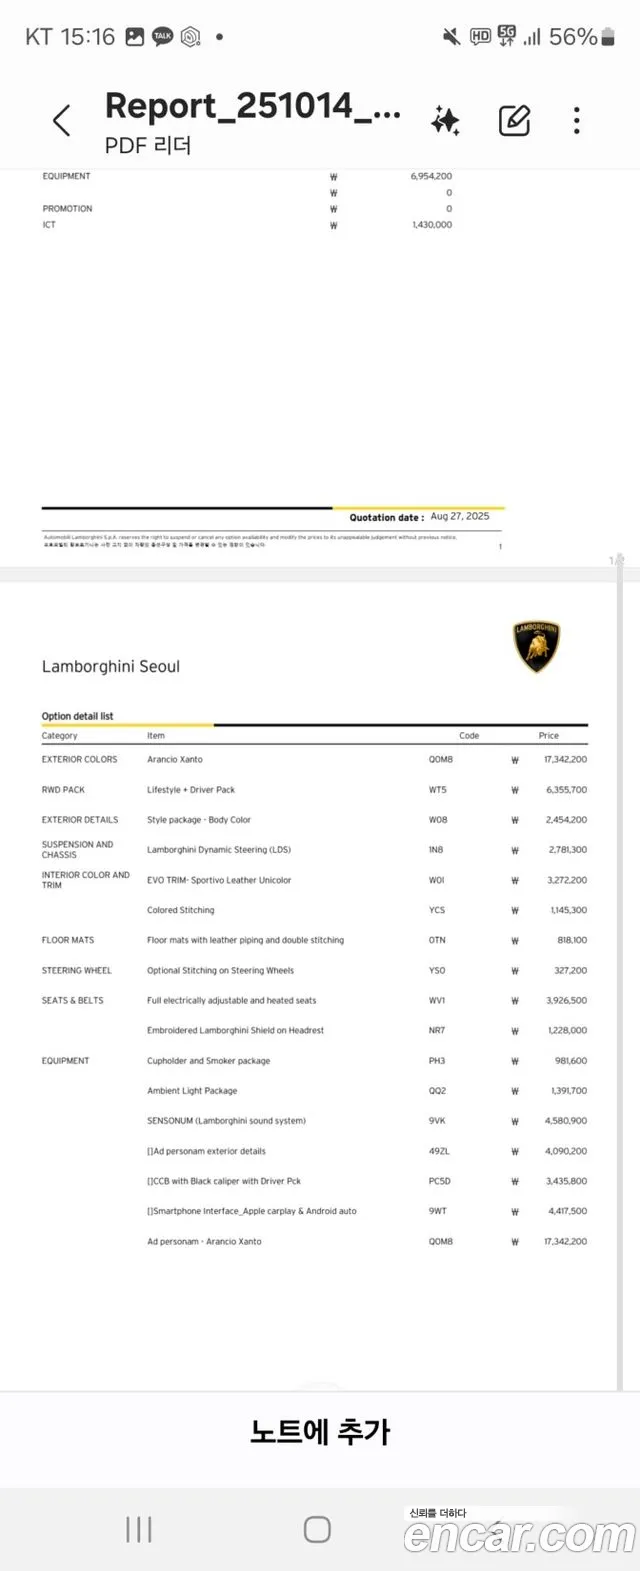Tap the Lamborghini shield logo

[537, 646]
